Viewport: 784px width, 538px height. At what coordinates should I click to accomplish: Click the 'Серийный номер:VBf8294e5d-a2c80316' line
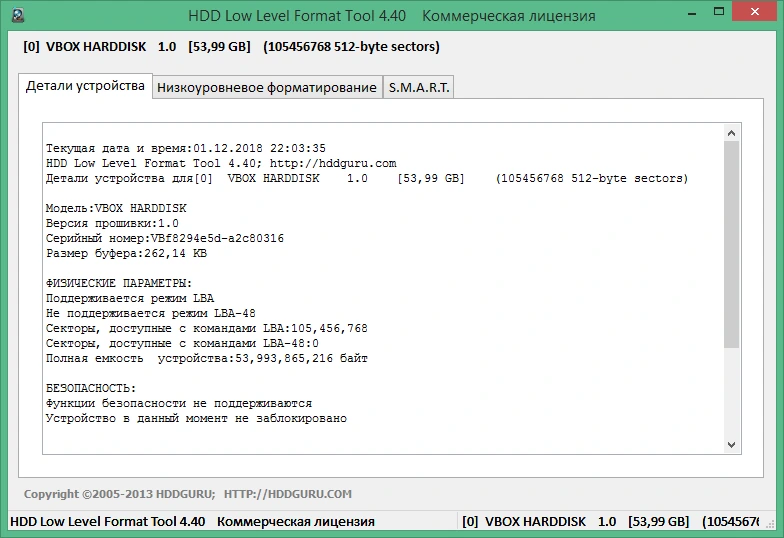(x=165, y=238)
